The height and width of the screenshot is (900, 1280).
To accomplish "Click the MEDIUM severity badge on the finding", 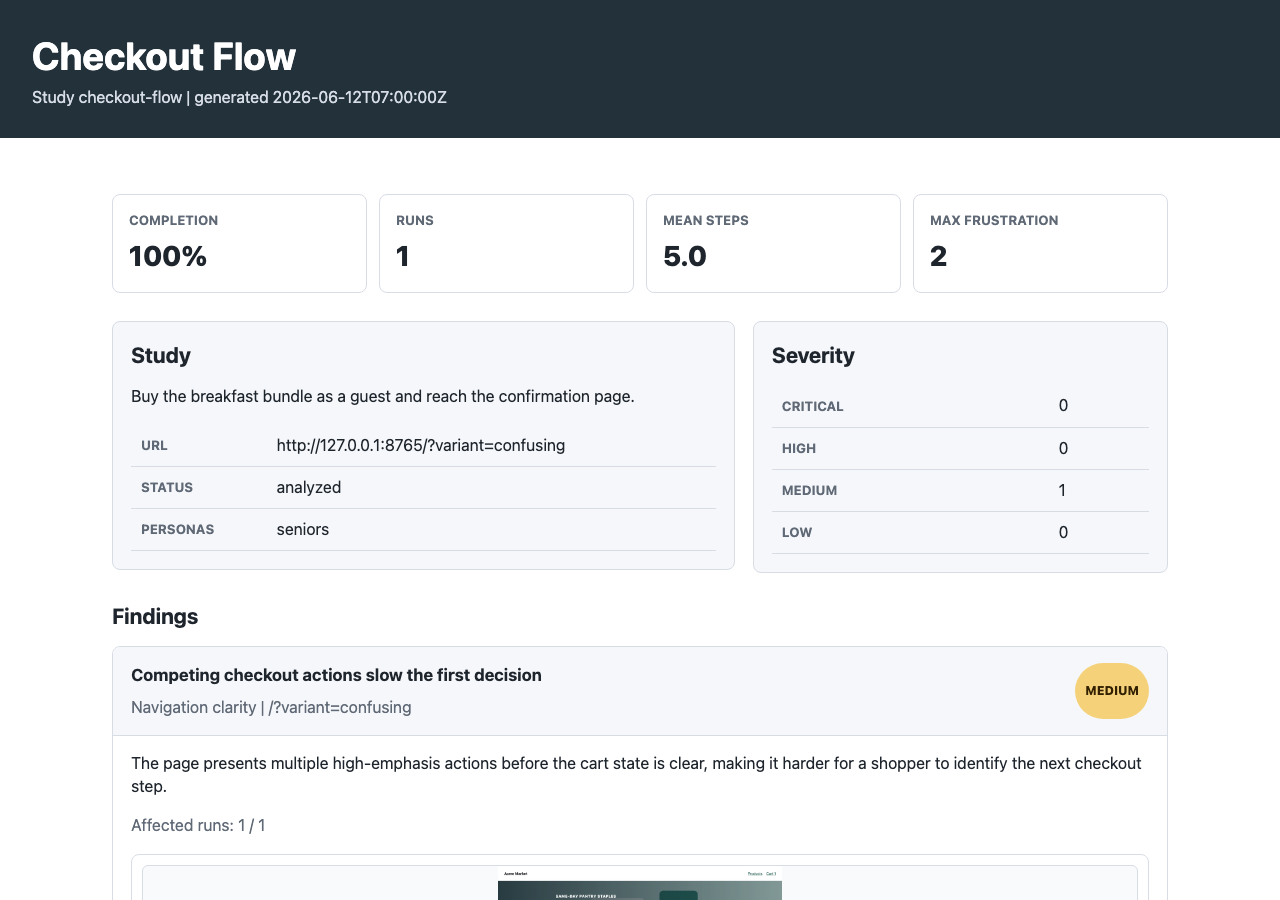I will click(x=1112, y=691).
